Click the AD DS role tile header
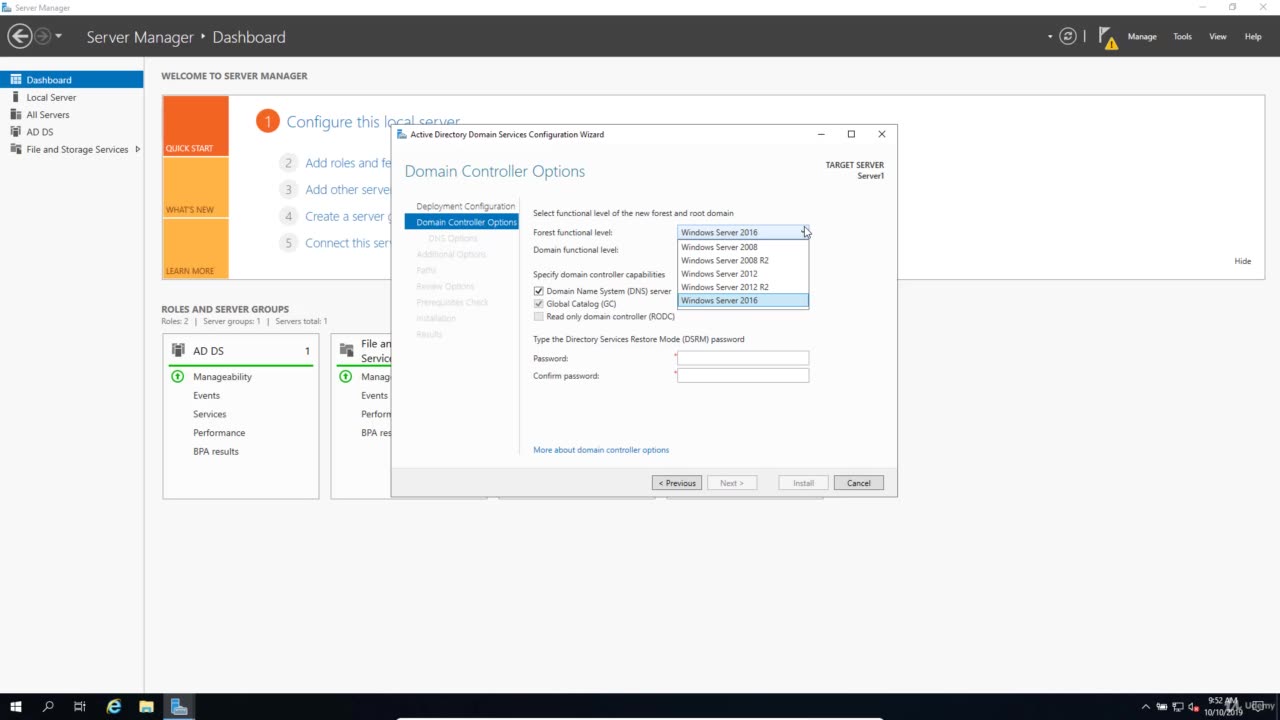 [240, 351]
